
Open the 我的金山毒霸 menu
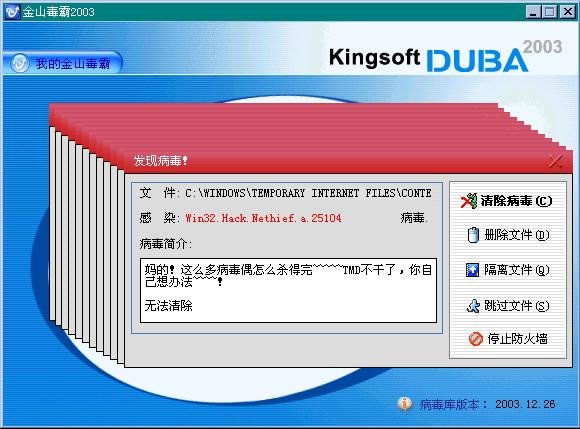(62, 63)
